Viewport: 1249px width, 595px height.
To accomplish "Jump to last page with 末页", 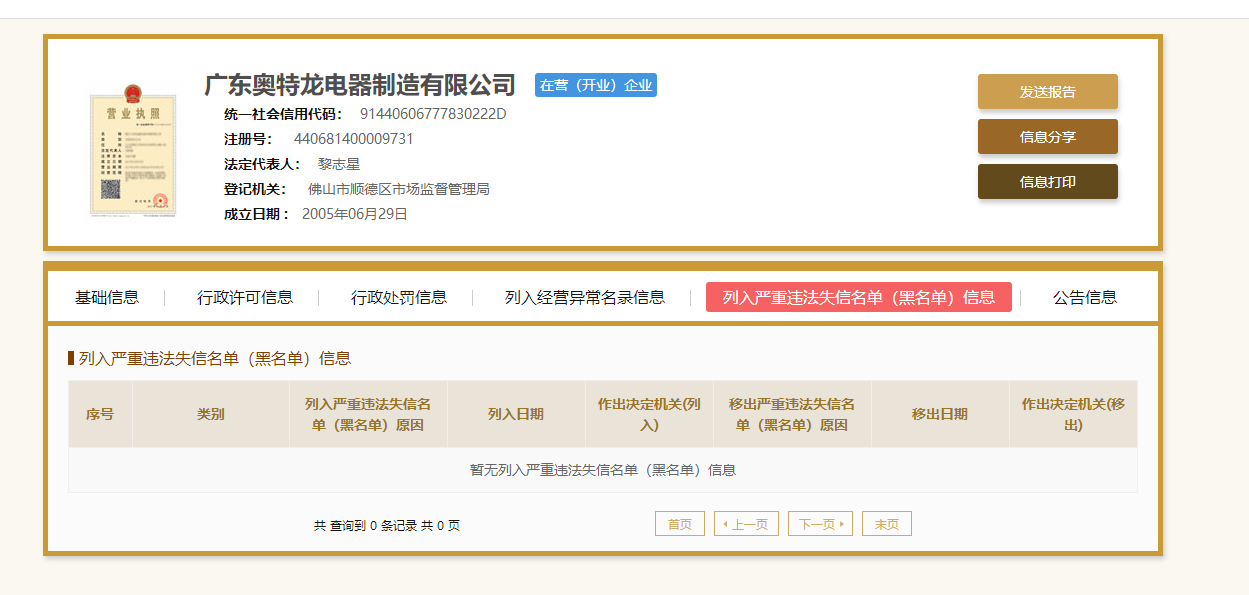I will pyautogui.click(x=887, y=524).
